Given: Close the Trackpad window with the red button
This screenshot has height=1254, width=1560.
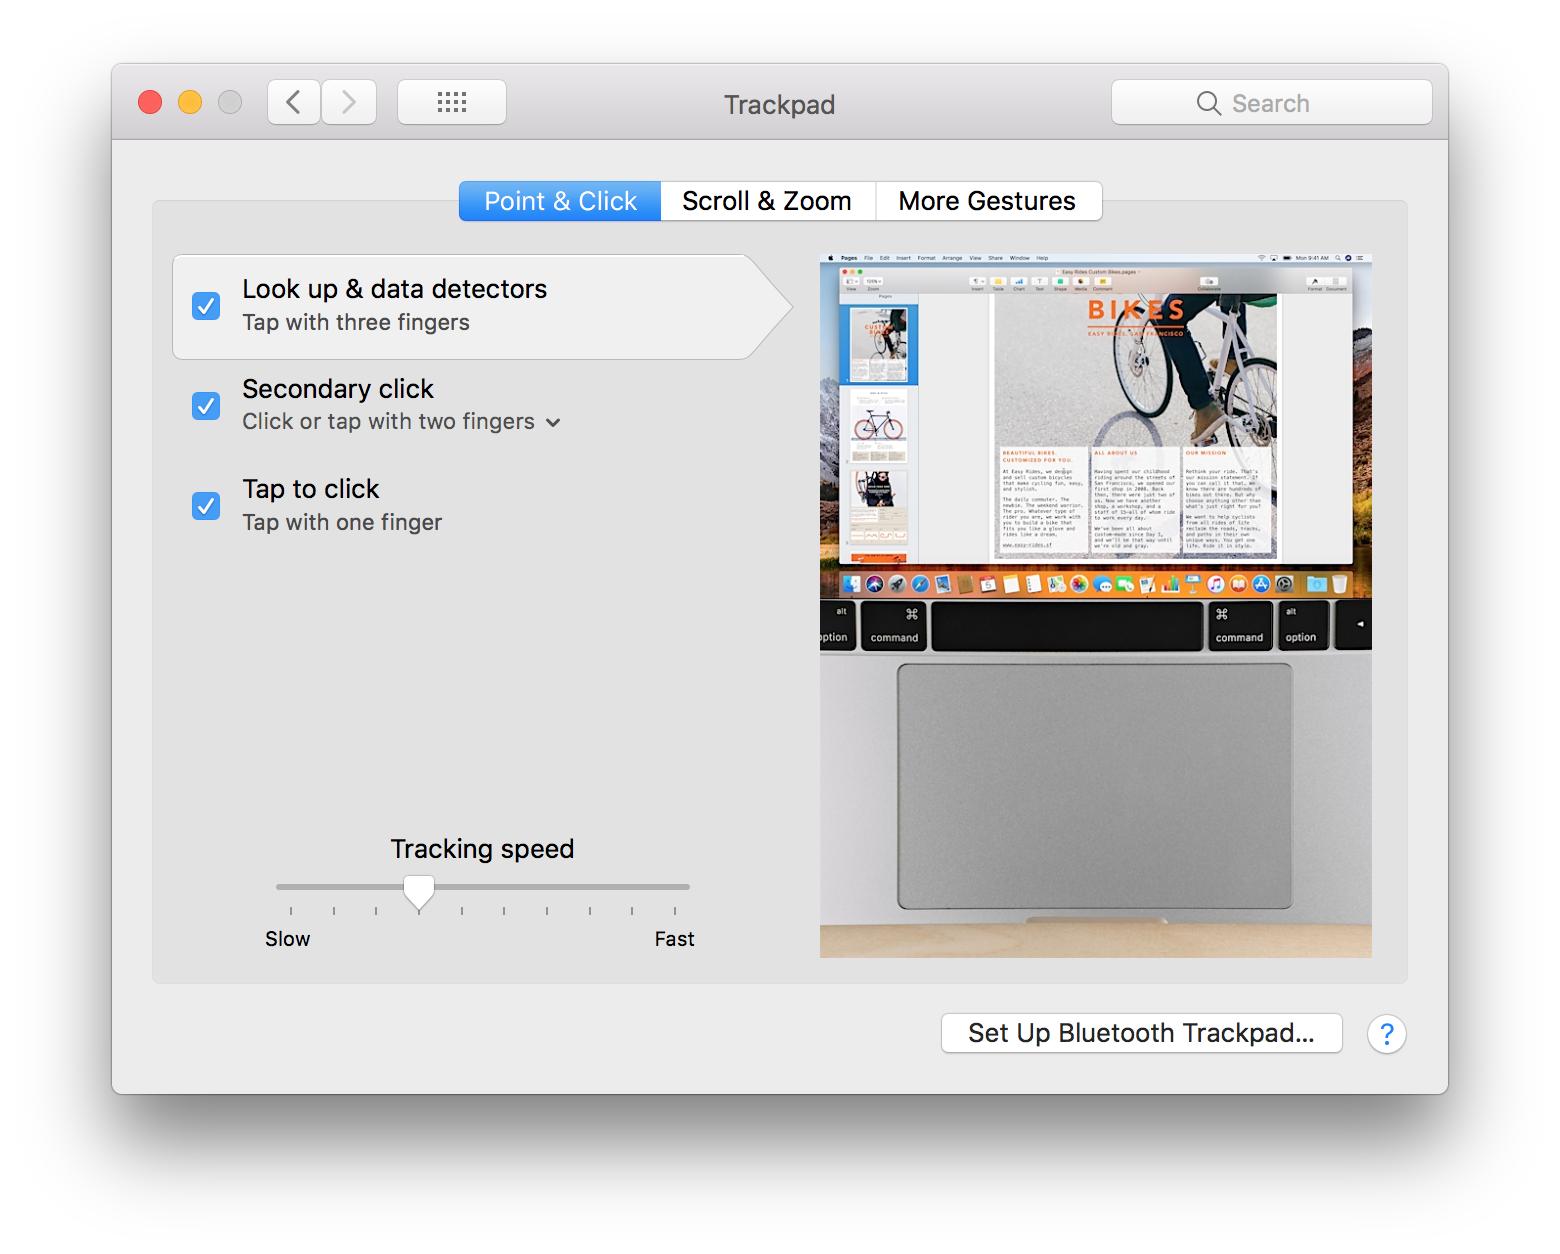Looking at the screenshot, I should click(150, 102).
